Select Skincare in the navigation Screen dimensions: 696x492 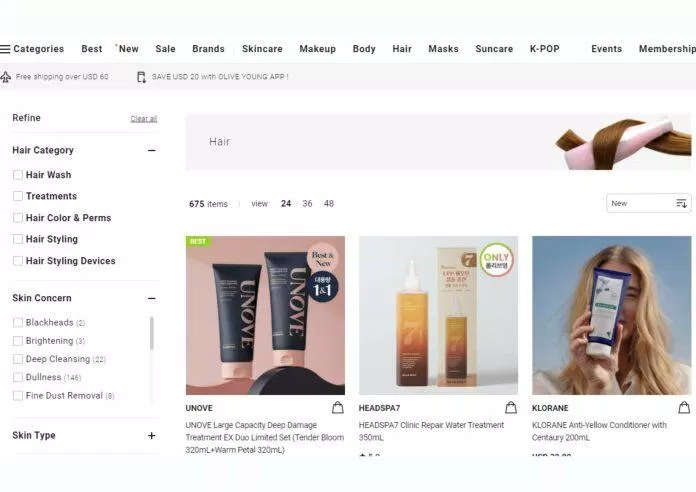[x=262, y=49]
